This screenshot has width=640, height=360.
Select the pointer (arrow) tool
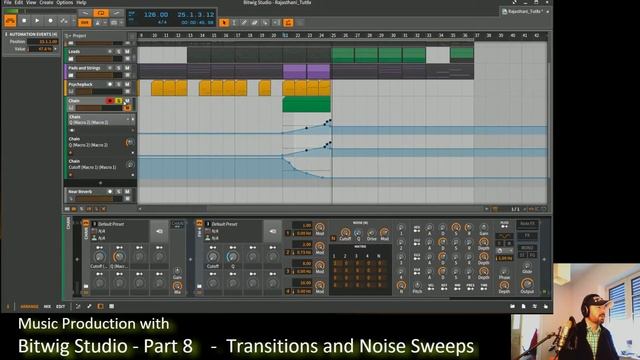coord(224,23)
